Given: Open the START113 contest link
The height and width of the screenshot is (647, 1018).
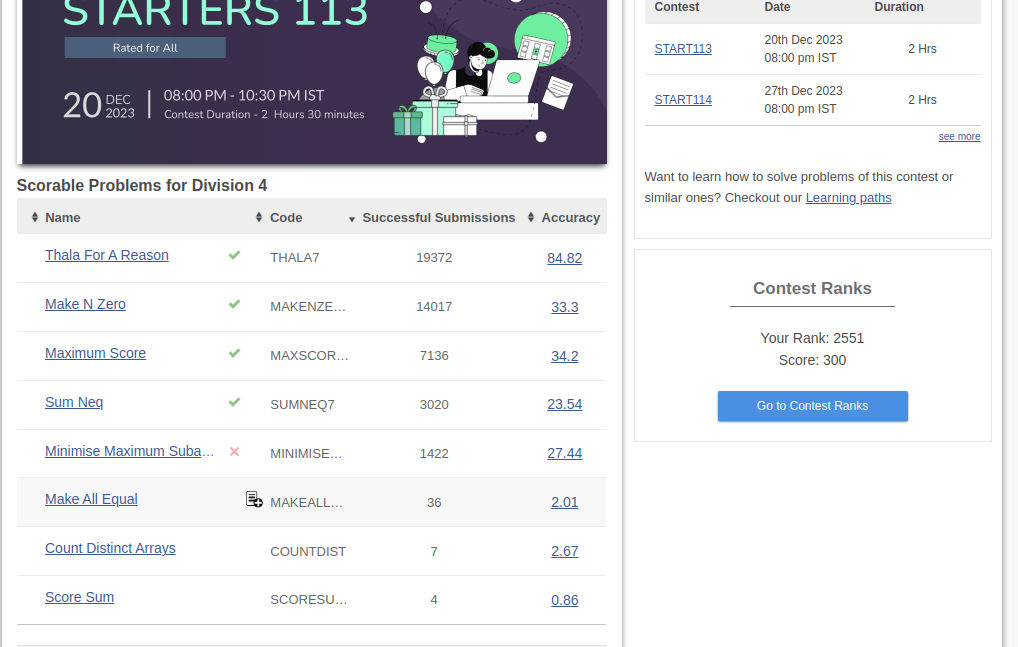Looking at the screenshot, I should click(683, 49).
